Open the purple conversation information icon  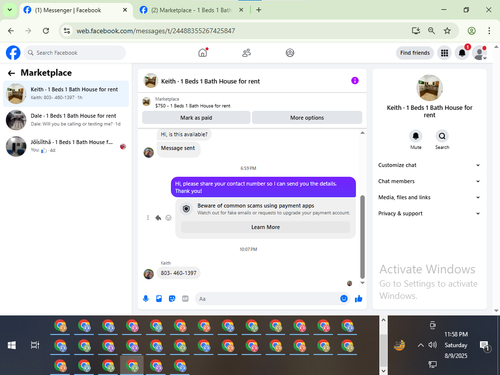click(x=355, y=81)
